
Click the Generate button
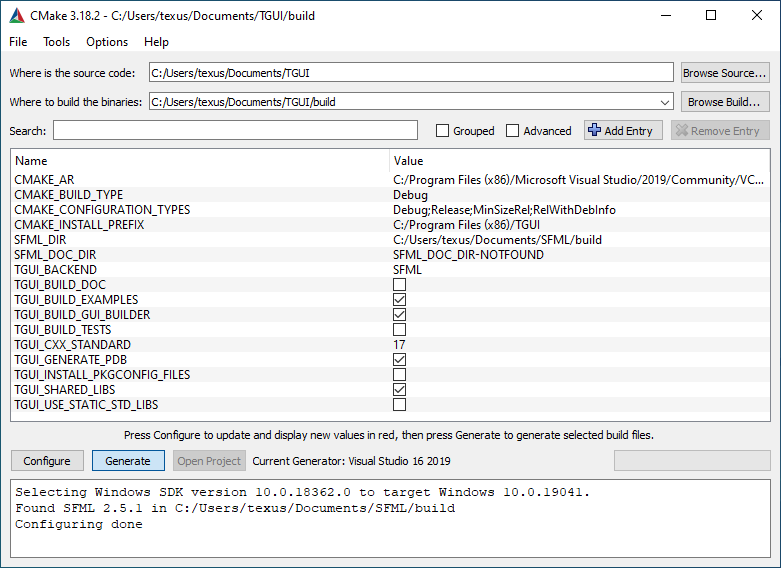pyautogui.click(x=128, y=461)
